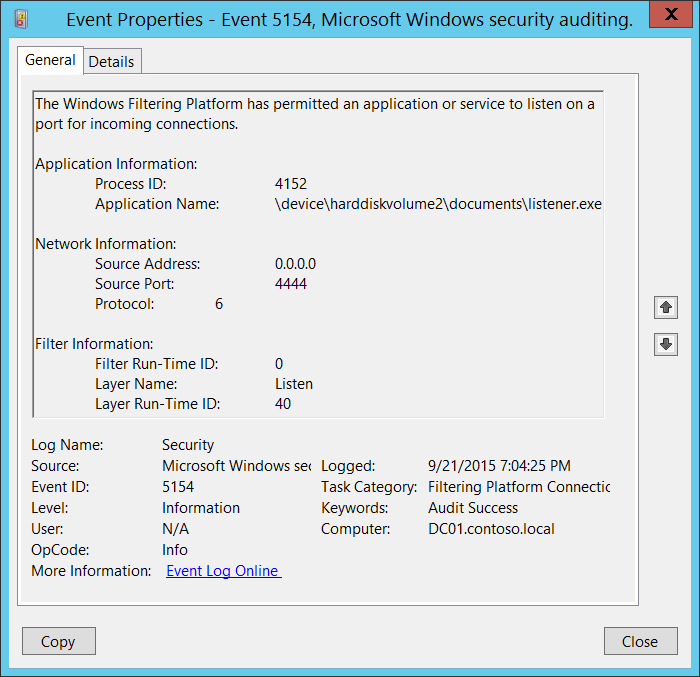Switch to the Details tab
700x677 pixels.
point(111,61)
